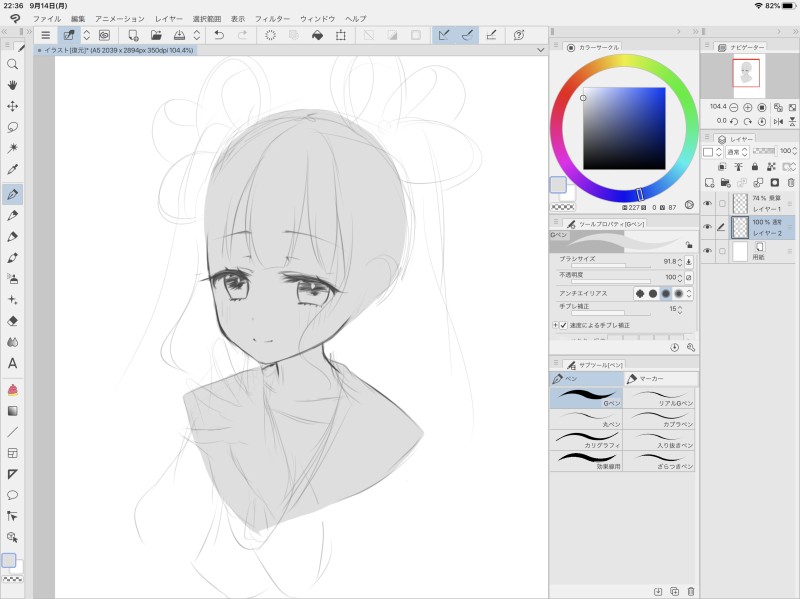Viewport: 800px width, 599px height.
Task: Flip horizontal in the Navigator panel
Action: [778, 121]
